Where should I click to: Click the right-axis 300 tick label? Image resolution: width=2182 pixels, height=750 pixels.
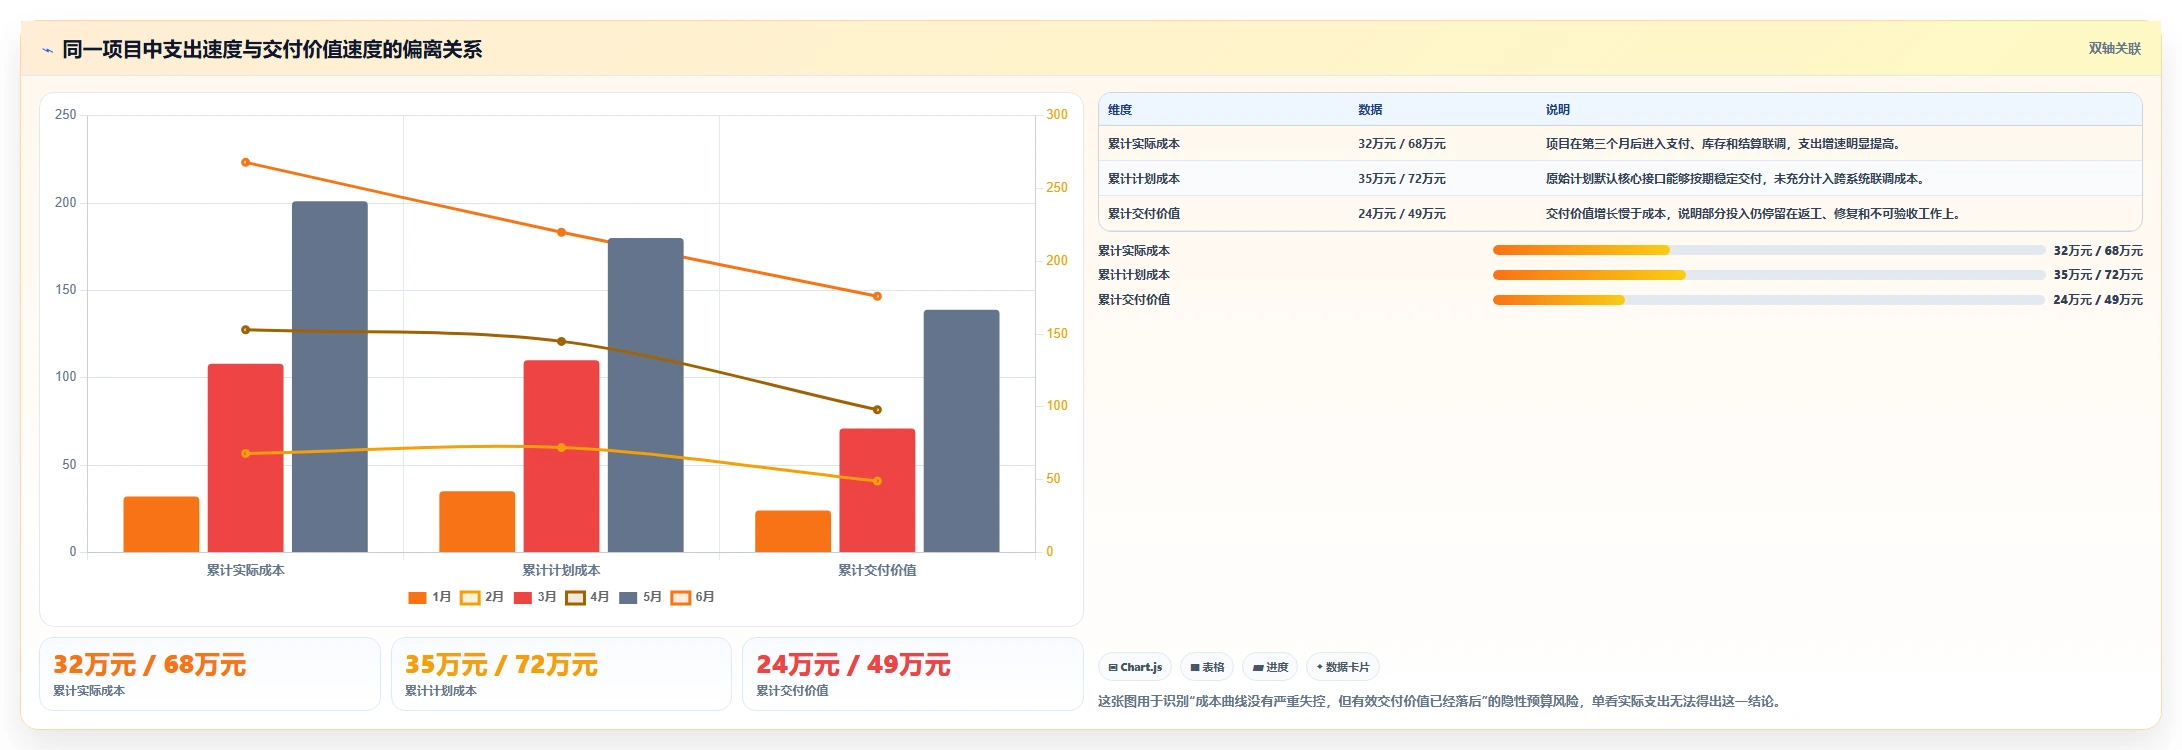[x=1057, y=115]
